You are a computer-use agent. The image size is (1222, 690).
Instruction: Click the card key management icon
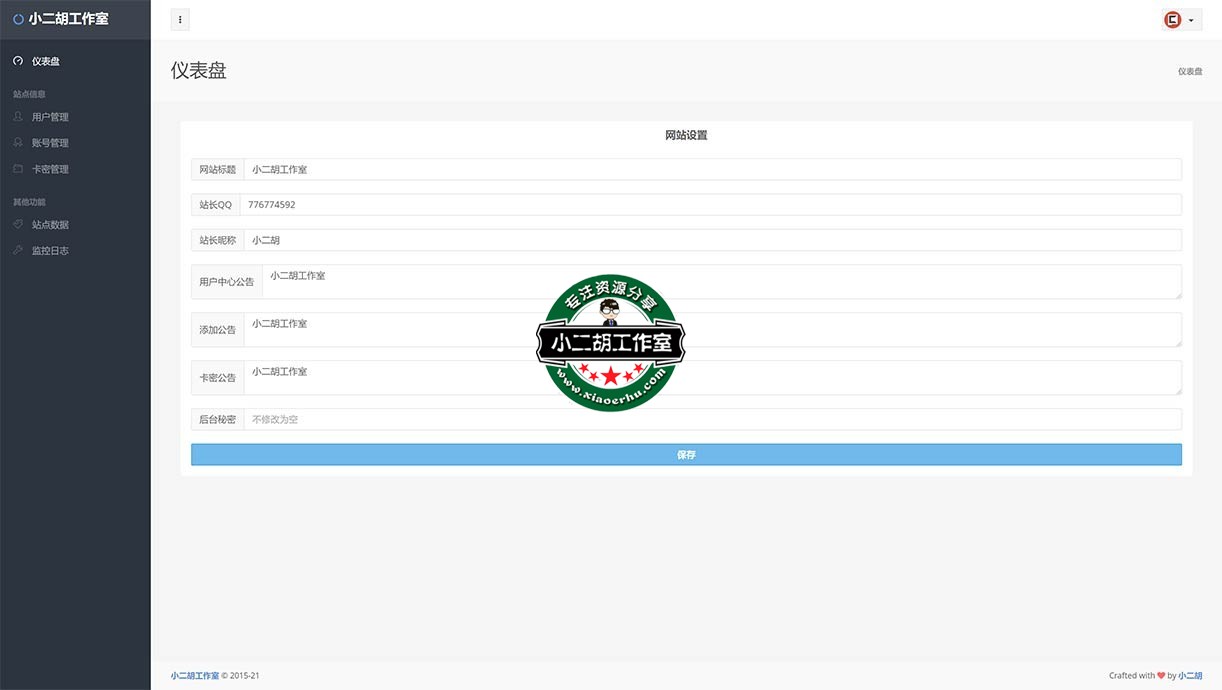point(18,169)
